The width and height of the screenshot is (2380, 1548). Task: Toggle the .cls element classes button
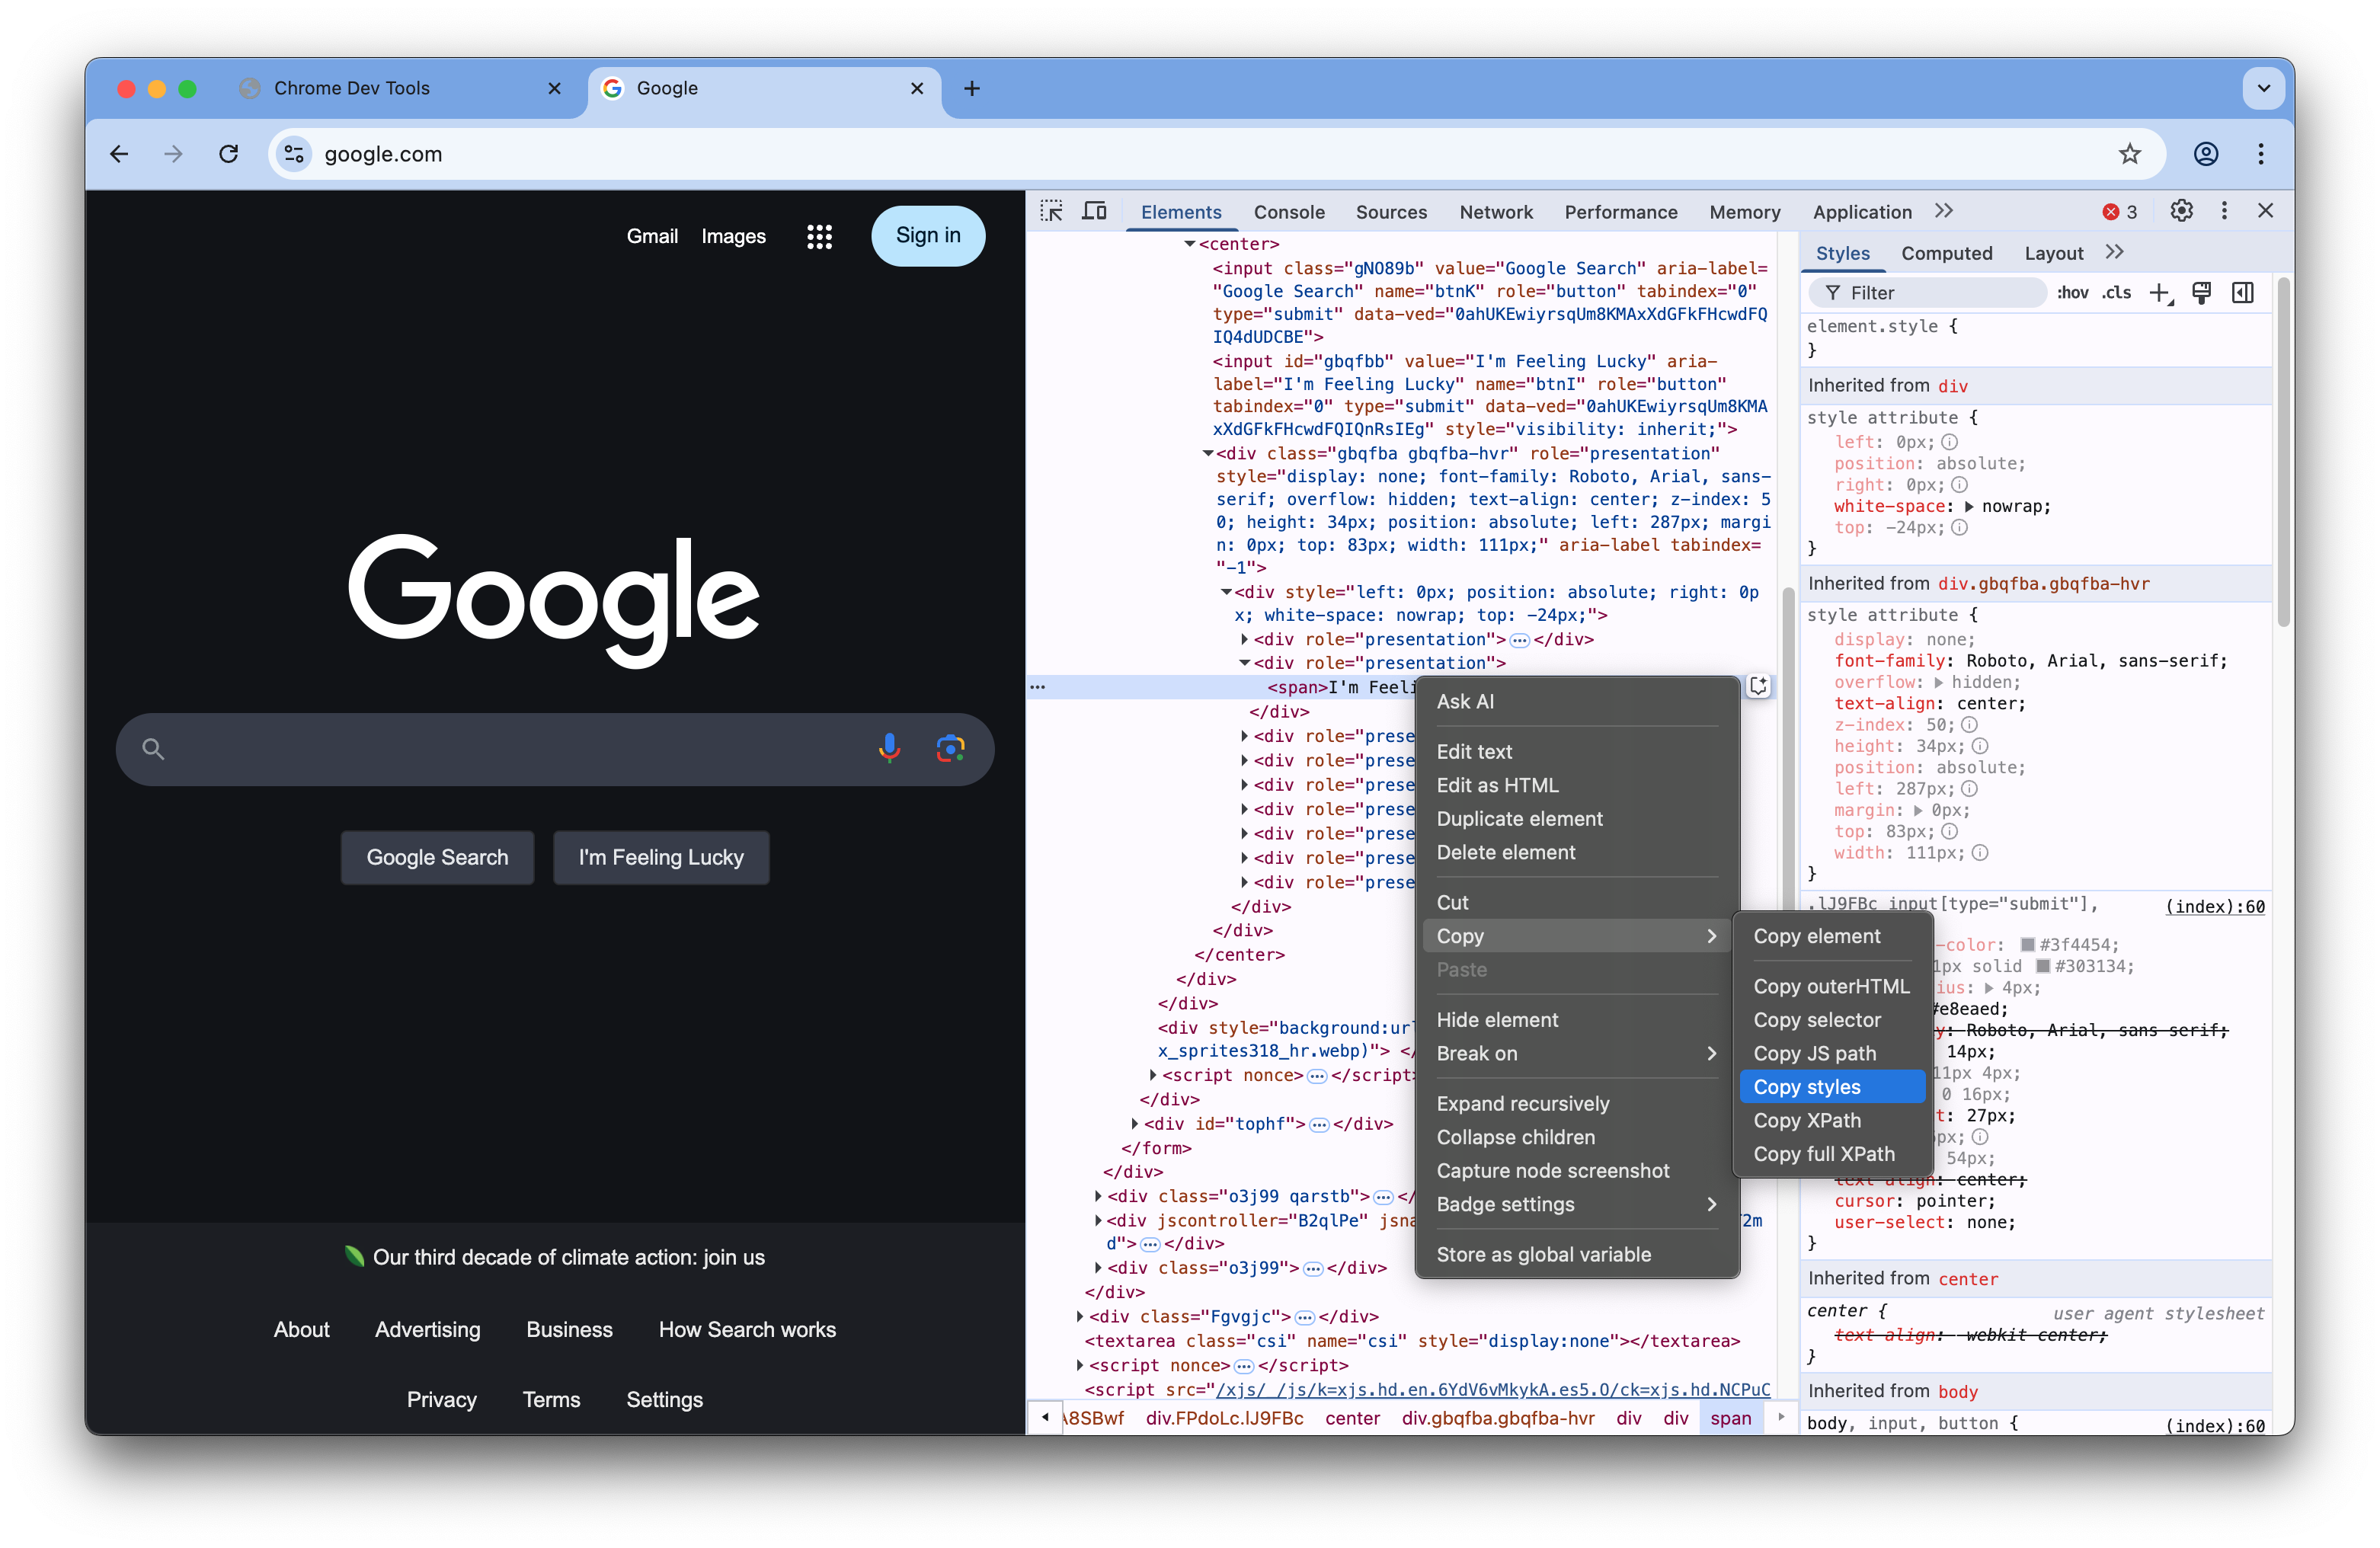(x=2116, y=293)
